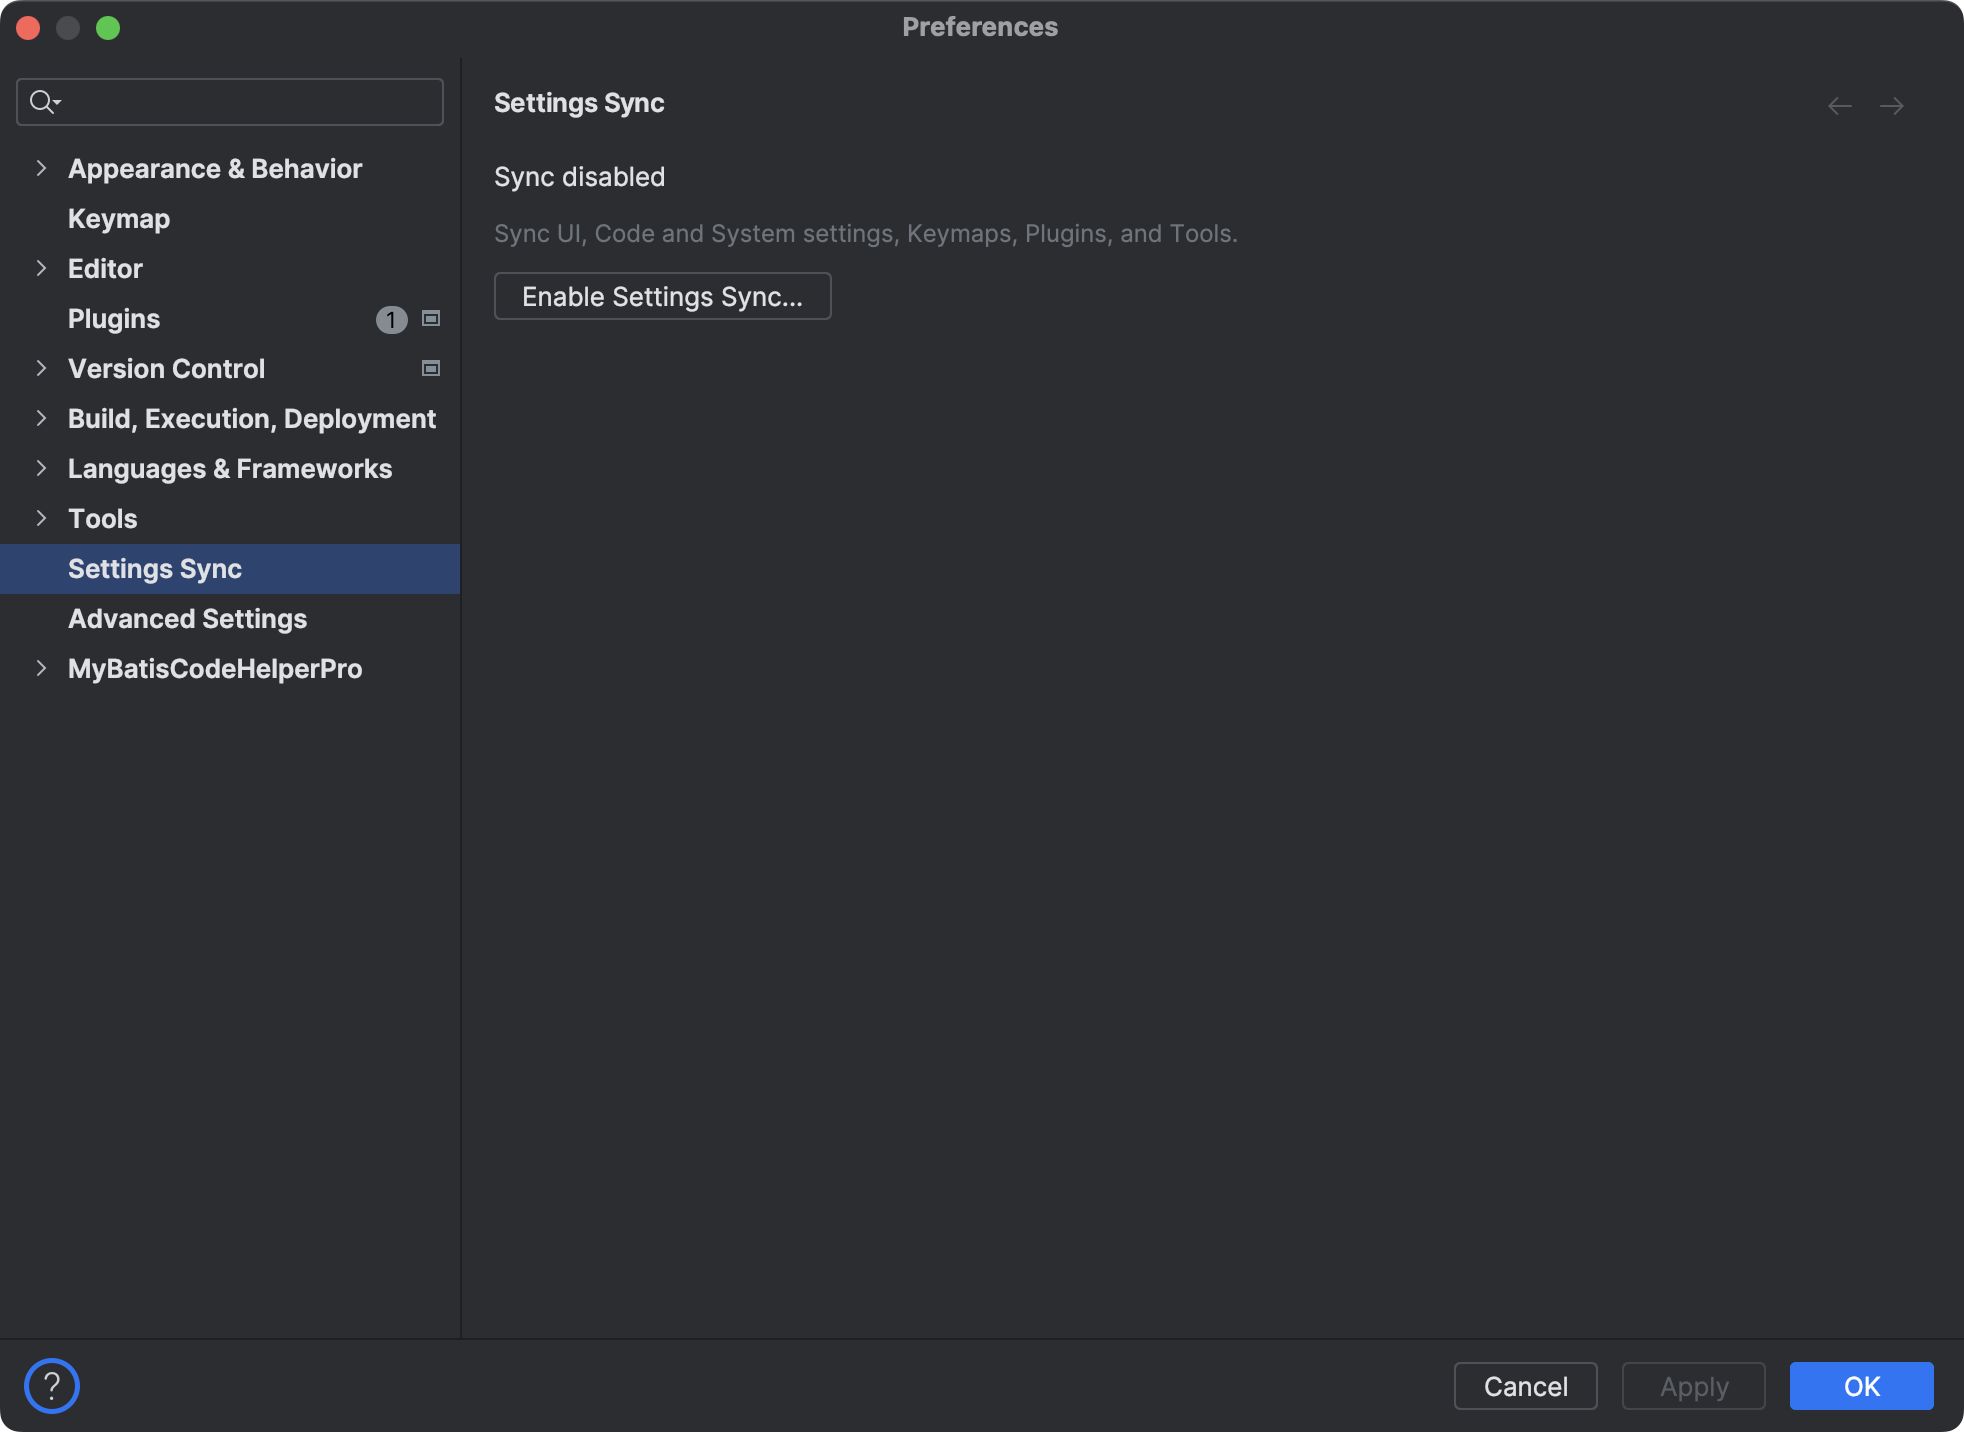This screenshot has width=1964, height=1432.
Task: Expand the Languages & Frameworks node
Action: tap(41, 469)
